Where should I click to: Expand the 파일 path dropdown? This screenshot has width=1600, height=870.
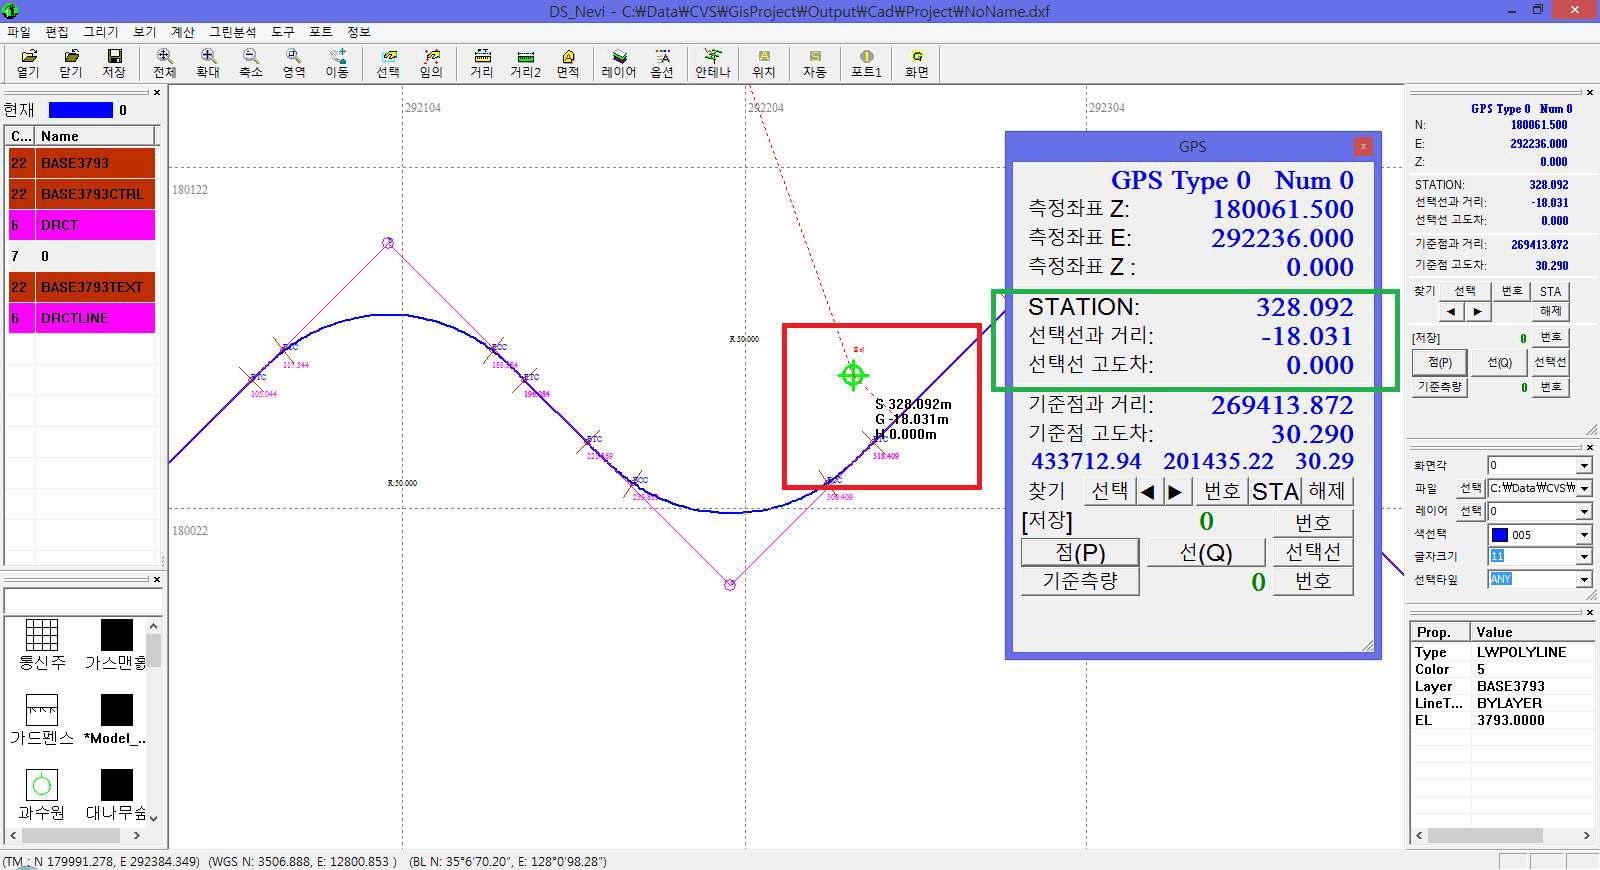click(1583, 489)
